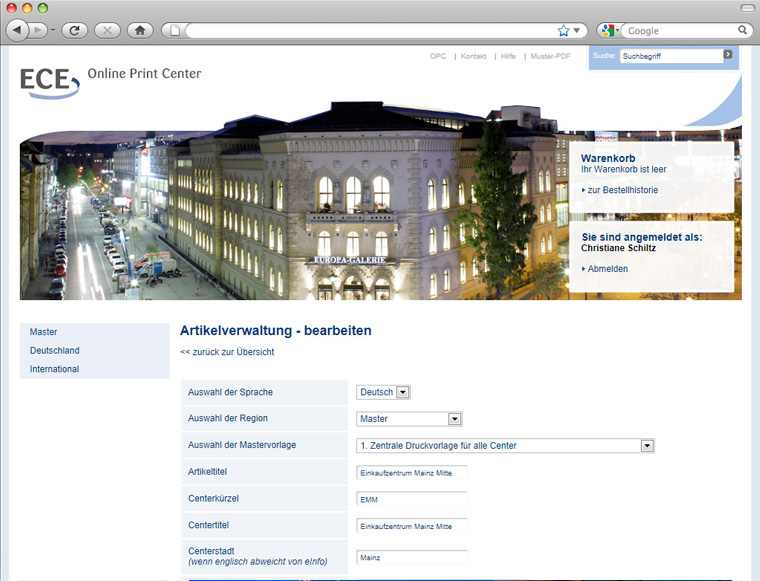Expand the Auswahl der Region dropdown
Image resolution: width=760 pixels, height=581 pixels.
click(454, 419)
